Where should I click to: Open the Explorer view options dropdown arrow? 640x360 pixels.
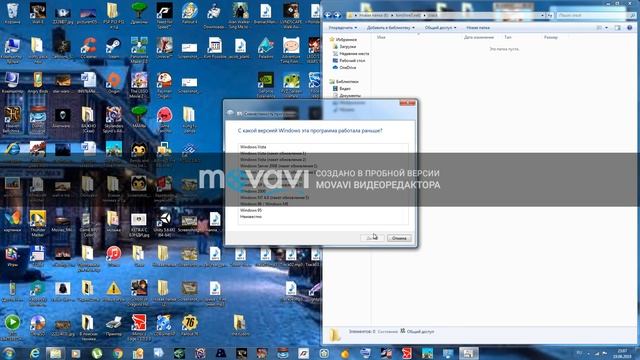(x=607, y=27)
